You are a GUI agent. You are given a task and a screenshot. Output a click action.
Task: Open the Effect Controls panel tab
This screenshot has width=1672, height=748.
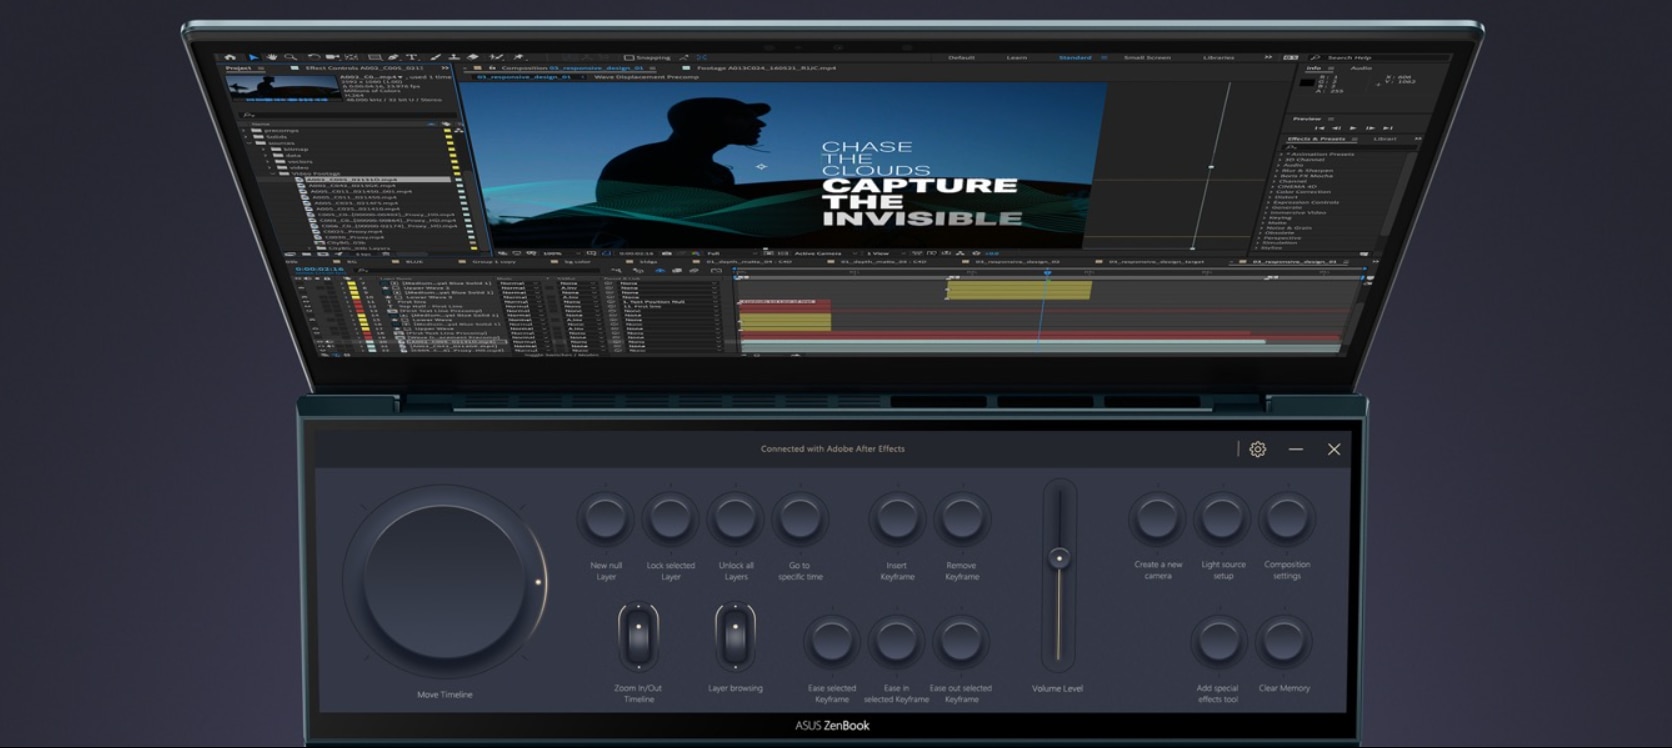coord(364,68)
